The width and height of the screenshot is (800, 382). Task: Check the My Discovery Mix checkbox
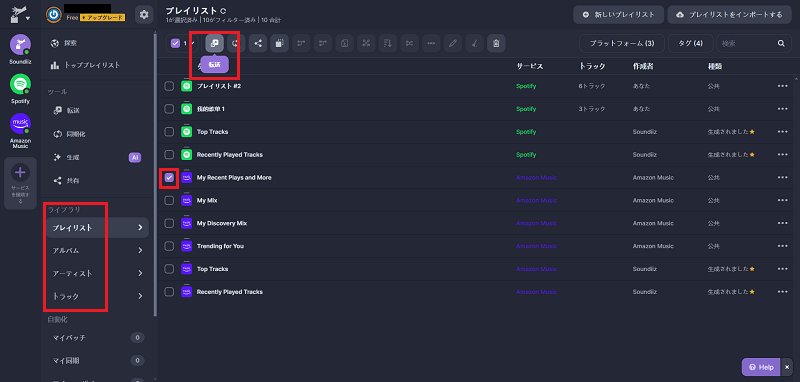pos(169,223)
